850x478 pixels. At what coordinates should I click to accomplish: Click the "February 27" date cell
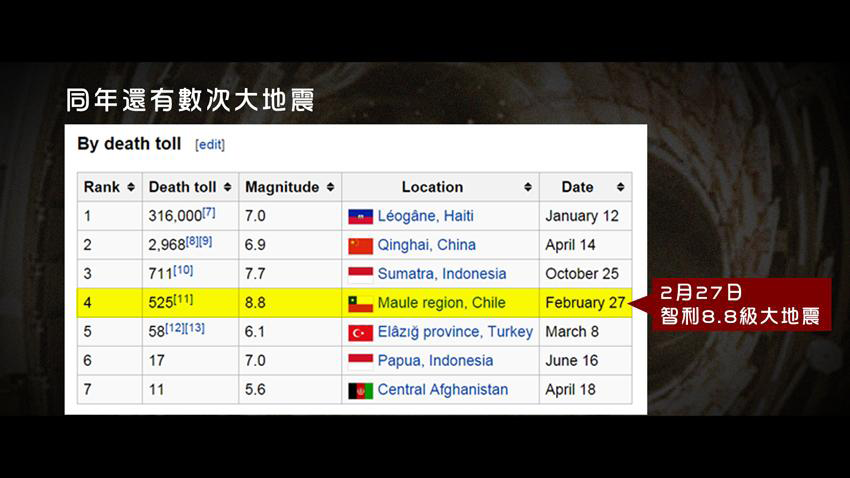point(585,302)
